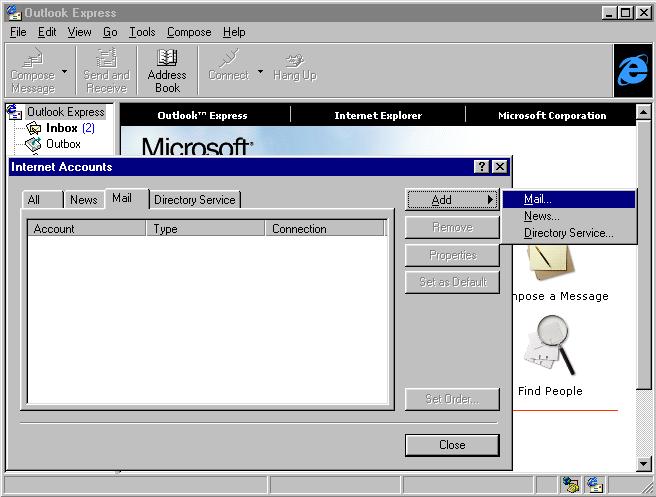Select the Mail tab

click(126, 198)
